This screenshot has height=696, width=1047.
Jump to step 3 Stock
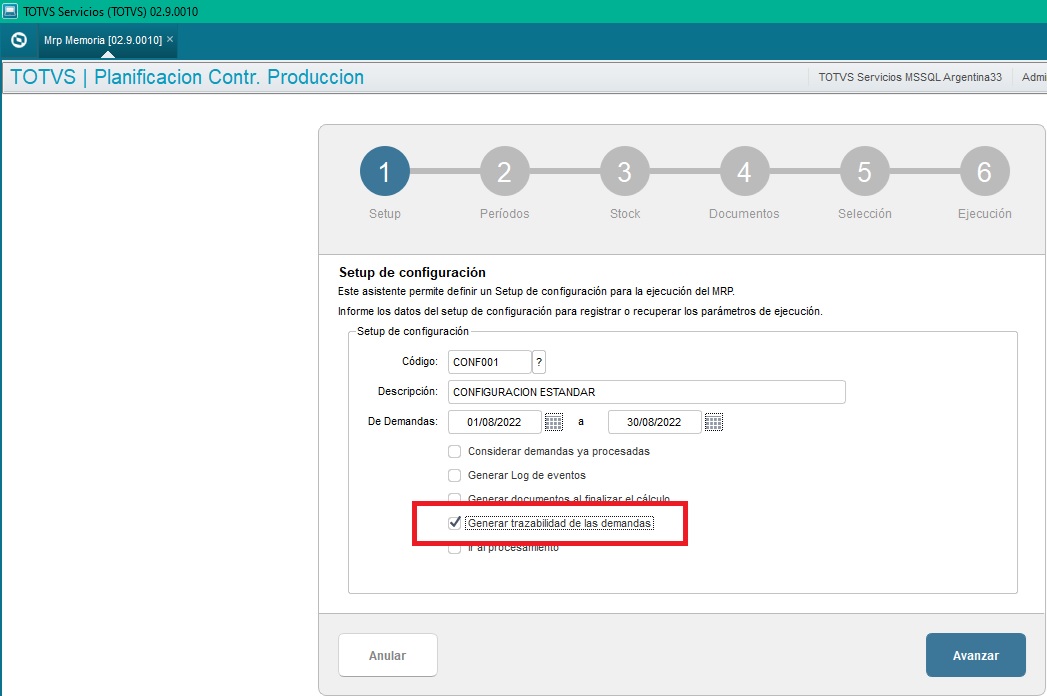[x=625, y=171]
